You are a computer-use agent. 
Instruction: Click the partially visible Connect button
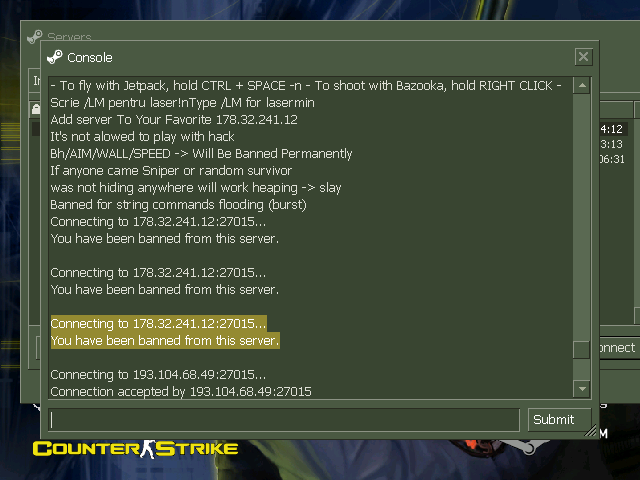click(617, 348)
